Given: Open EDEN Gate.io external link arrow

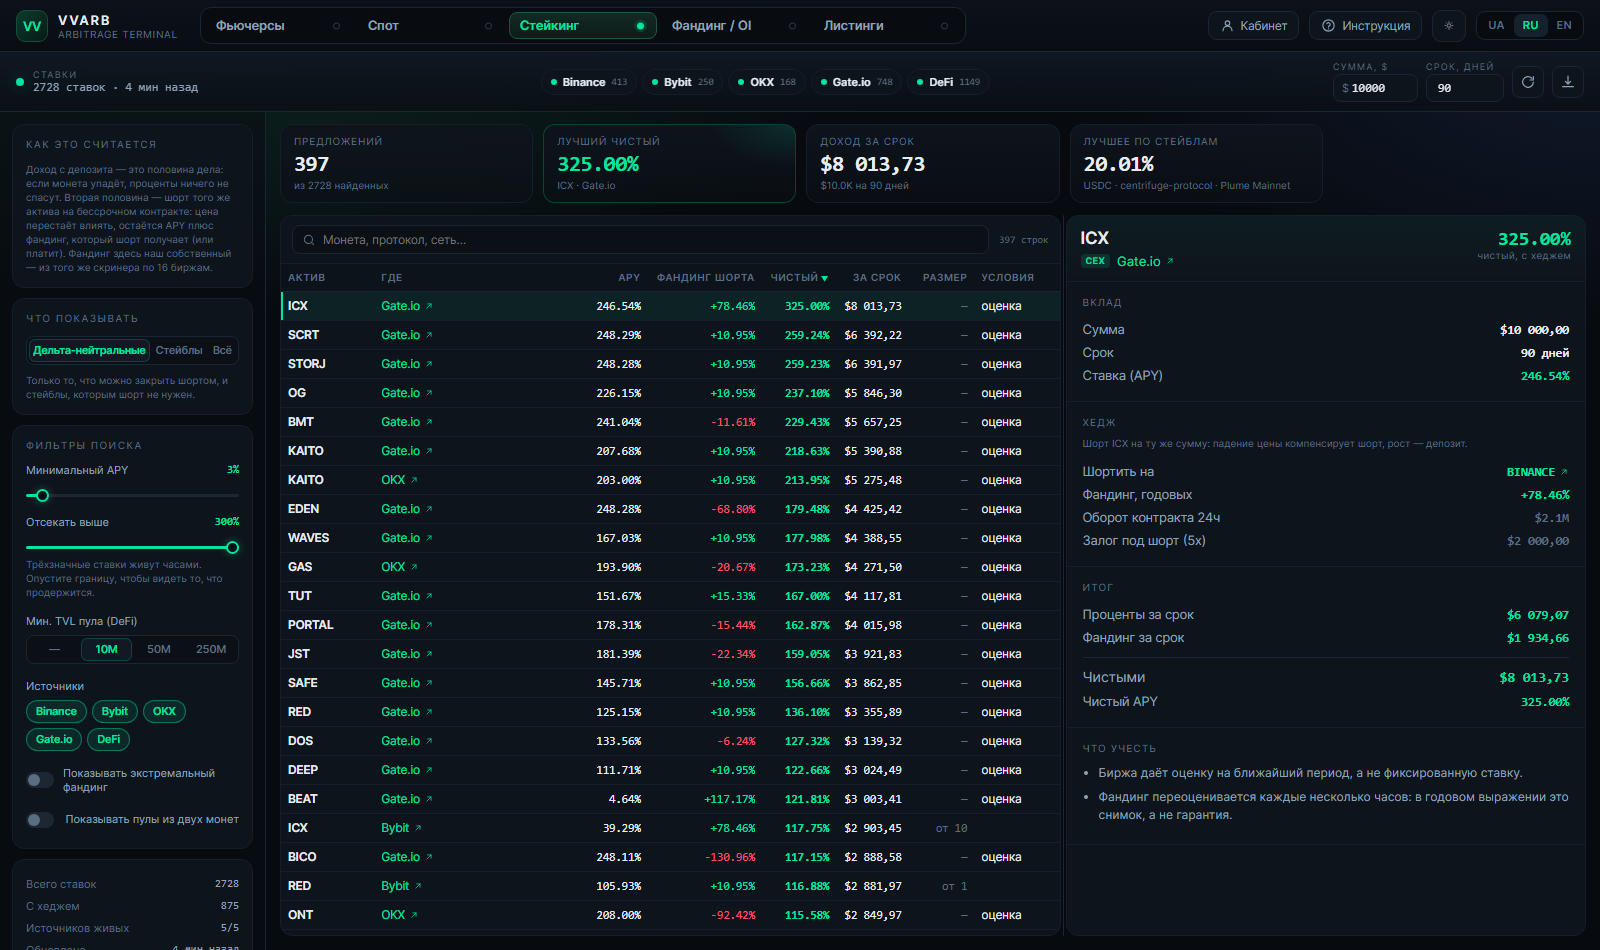Looking at the screenshot, I should pos(429,509).
